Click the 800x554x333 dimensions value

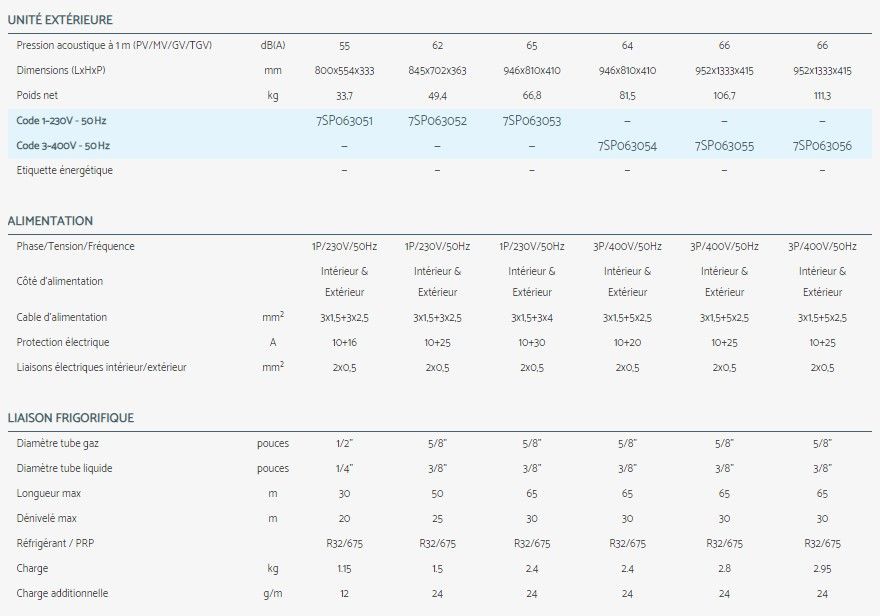[344, 71]
